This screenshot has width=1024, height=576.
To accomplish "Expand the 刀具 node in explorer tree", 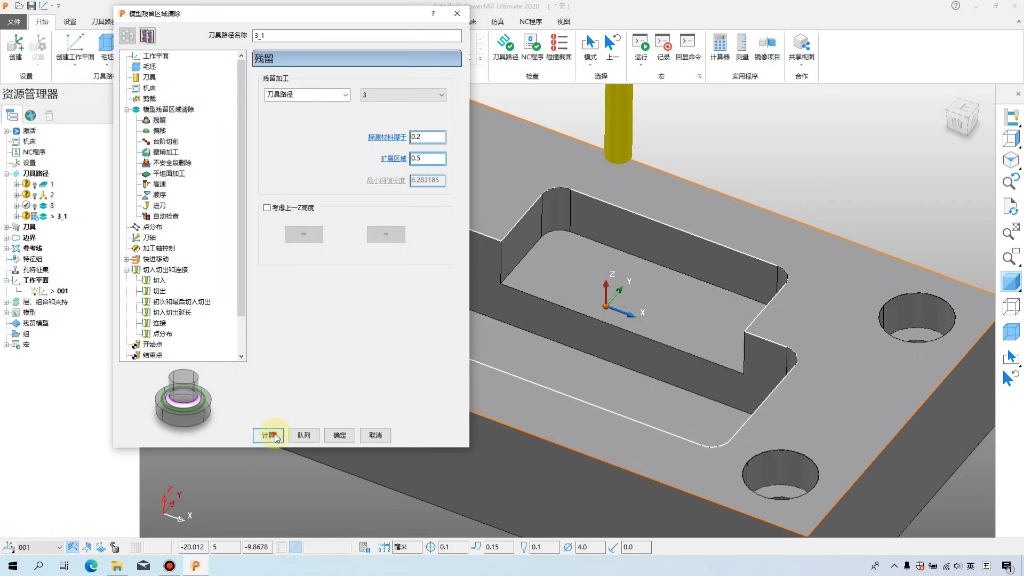I will pyautogui.click(x=7, y=227).
